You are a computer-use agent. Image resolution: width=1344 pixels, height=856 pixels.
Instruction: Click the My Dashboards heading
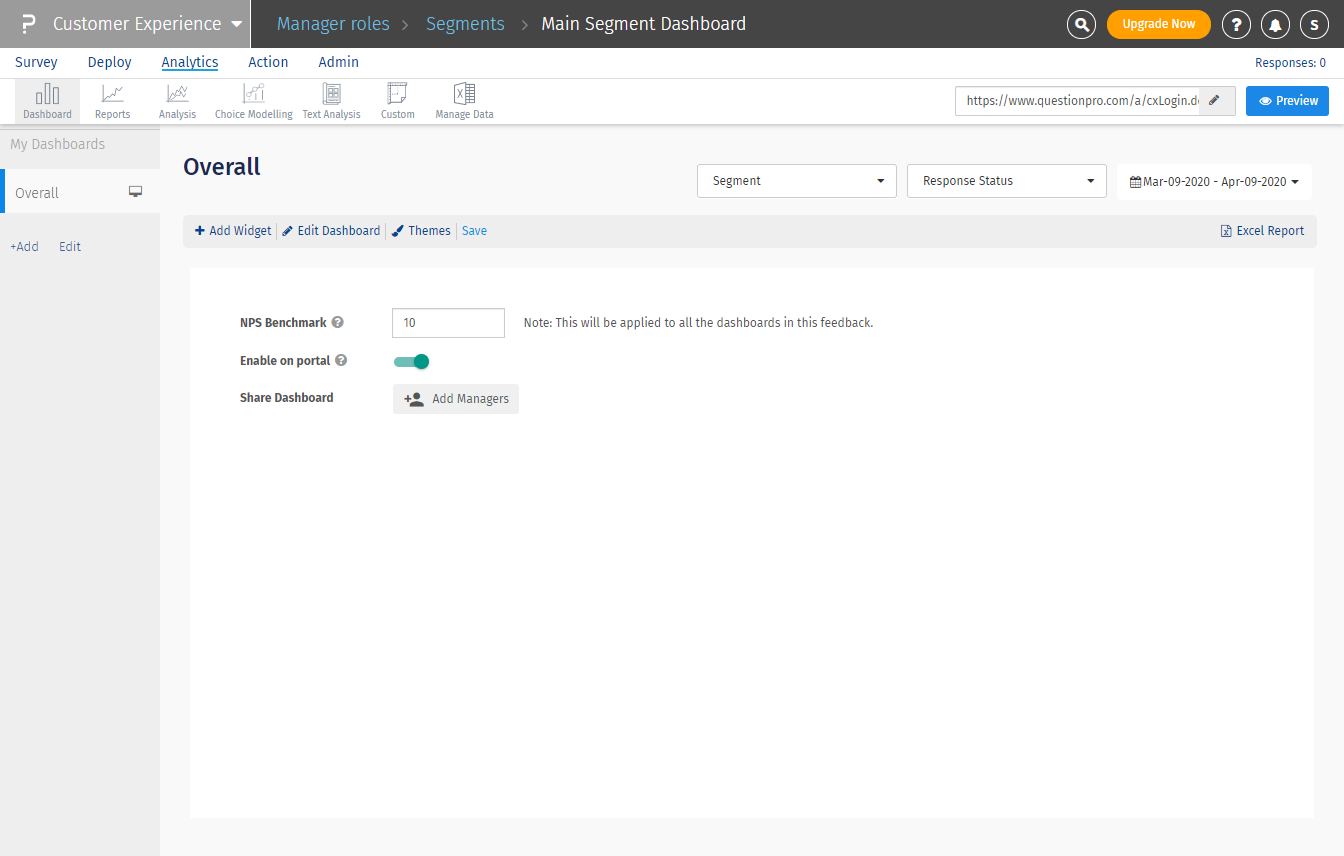(57, 144)
